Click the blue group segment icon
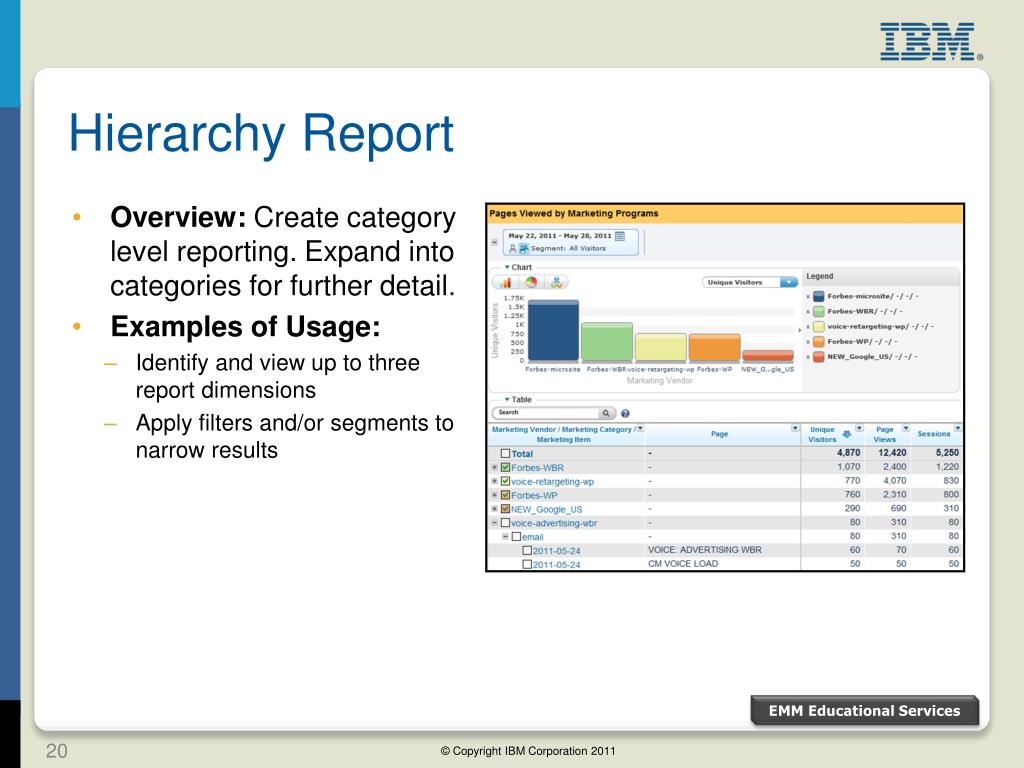Screen dimensions: 1024x768 click(524, 248)
